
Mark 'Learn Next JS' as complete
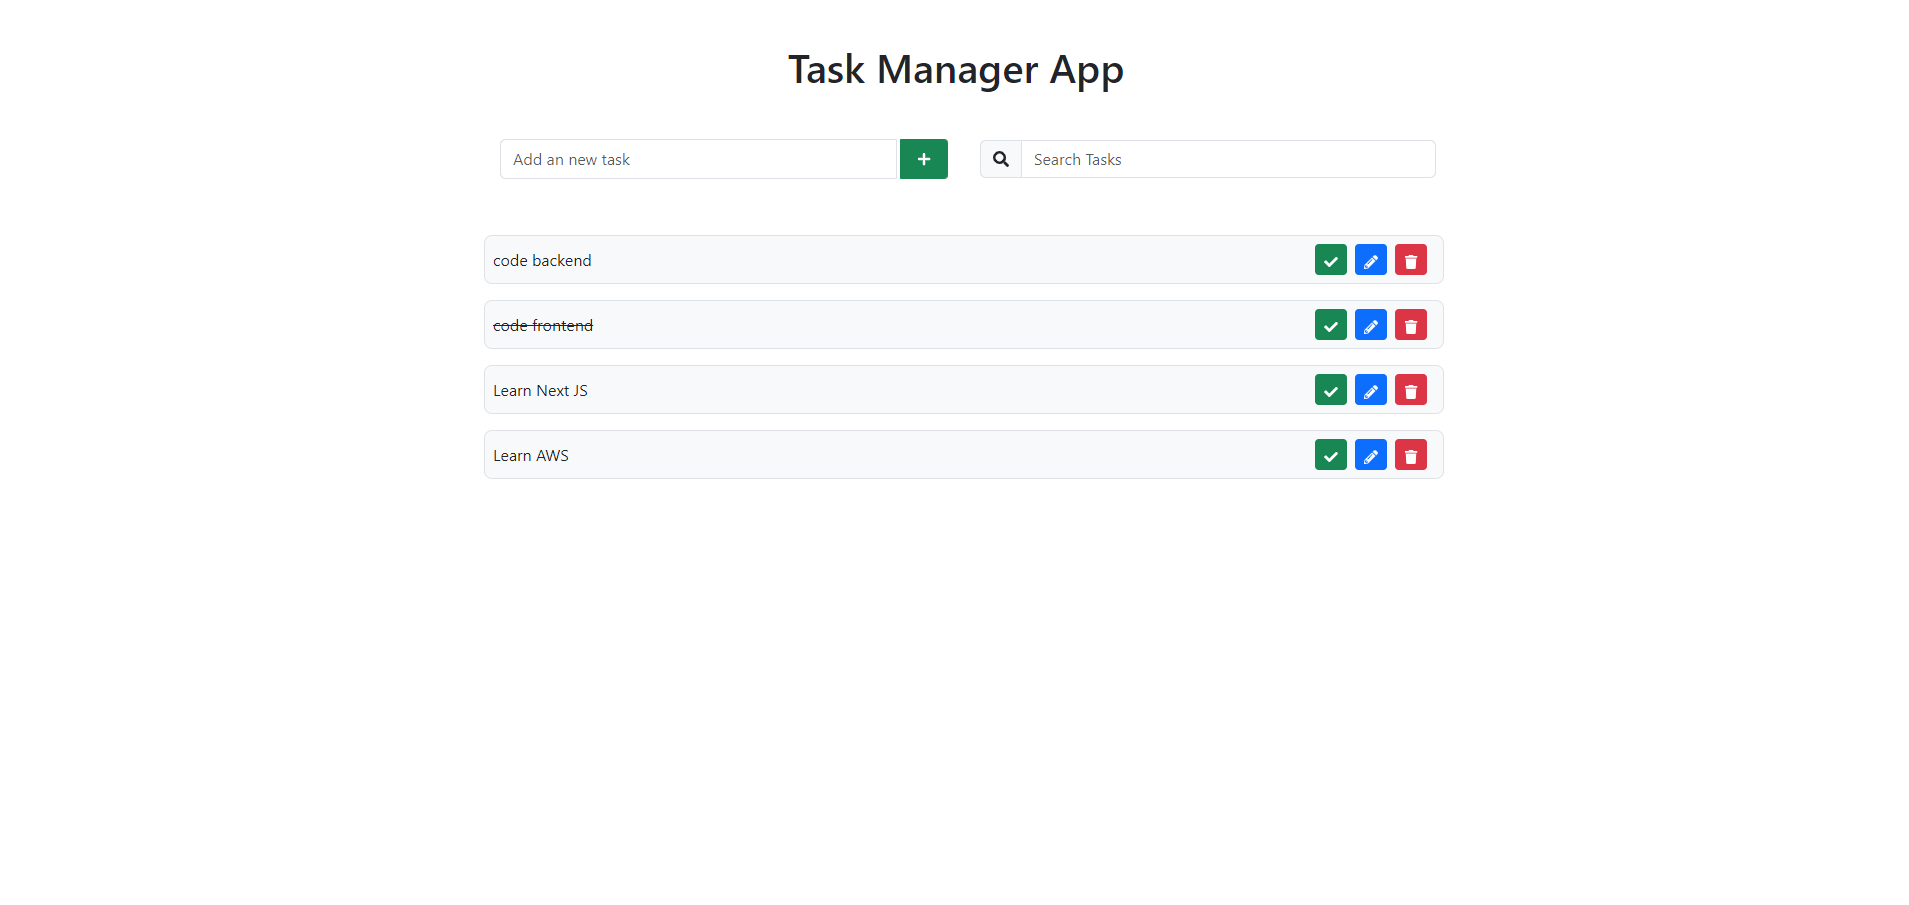pos(1330,390)
